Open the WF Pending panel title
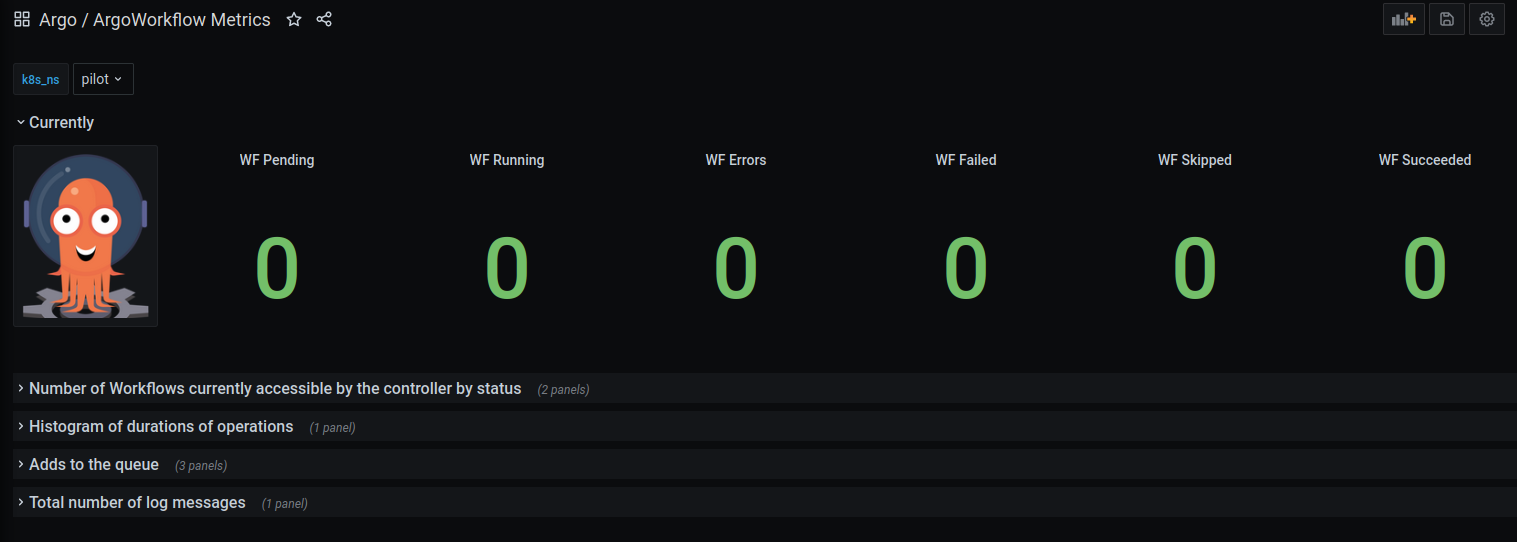Screen dimensions: 1517x542 pos(277,160)
